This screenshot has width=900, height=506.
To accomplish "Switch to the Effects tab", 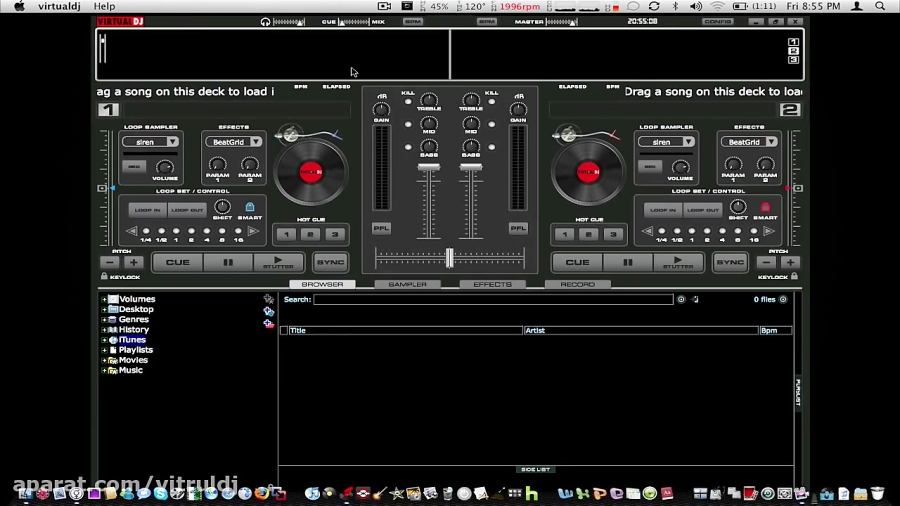I will 492,285.
